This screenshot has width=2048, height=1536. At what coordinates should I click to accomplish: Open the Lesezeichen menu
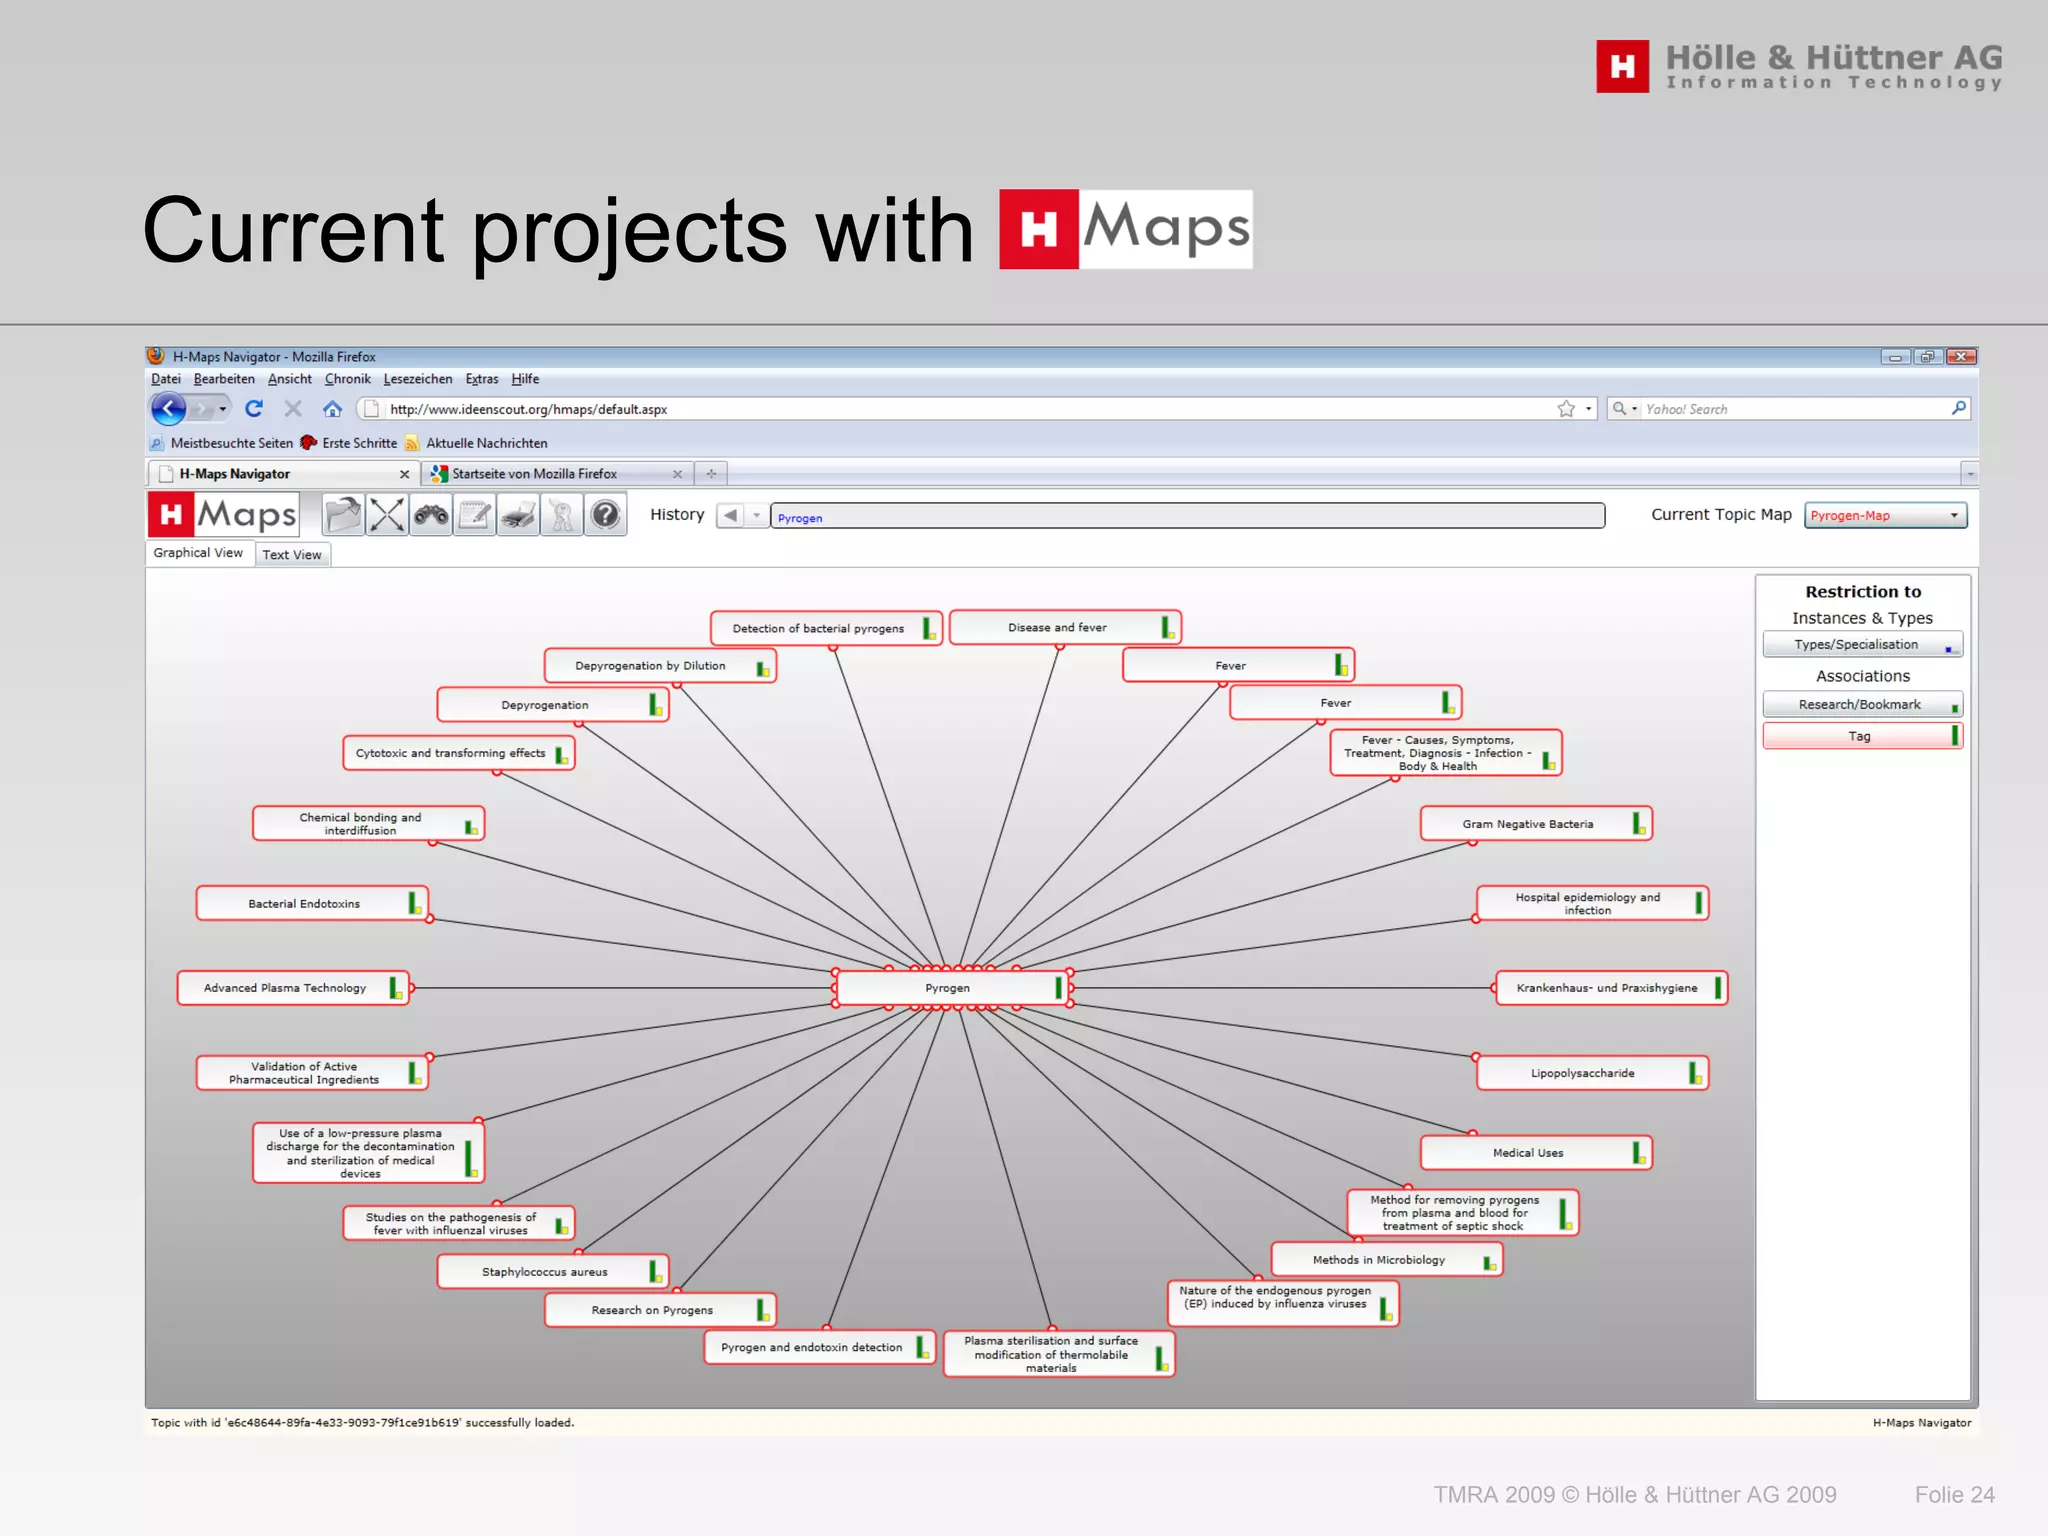[418, 379]
